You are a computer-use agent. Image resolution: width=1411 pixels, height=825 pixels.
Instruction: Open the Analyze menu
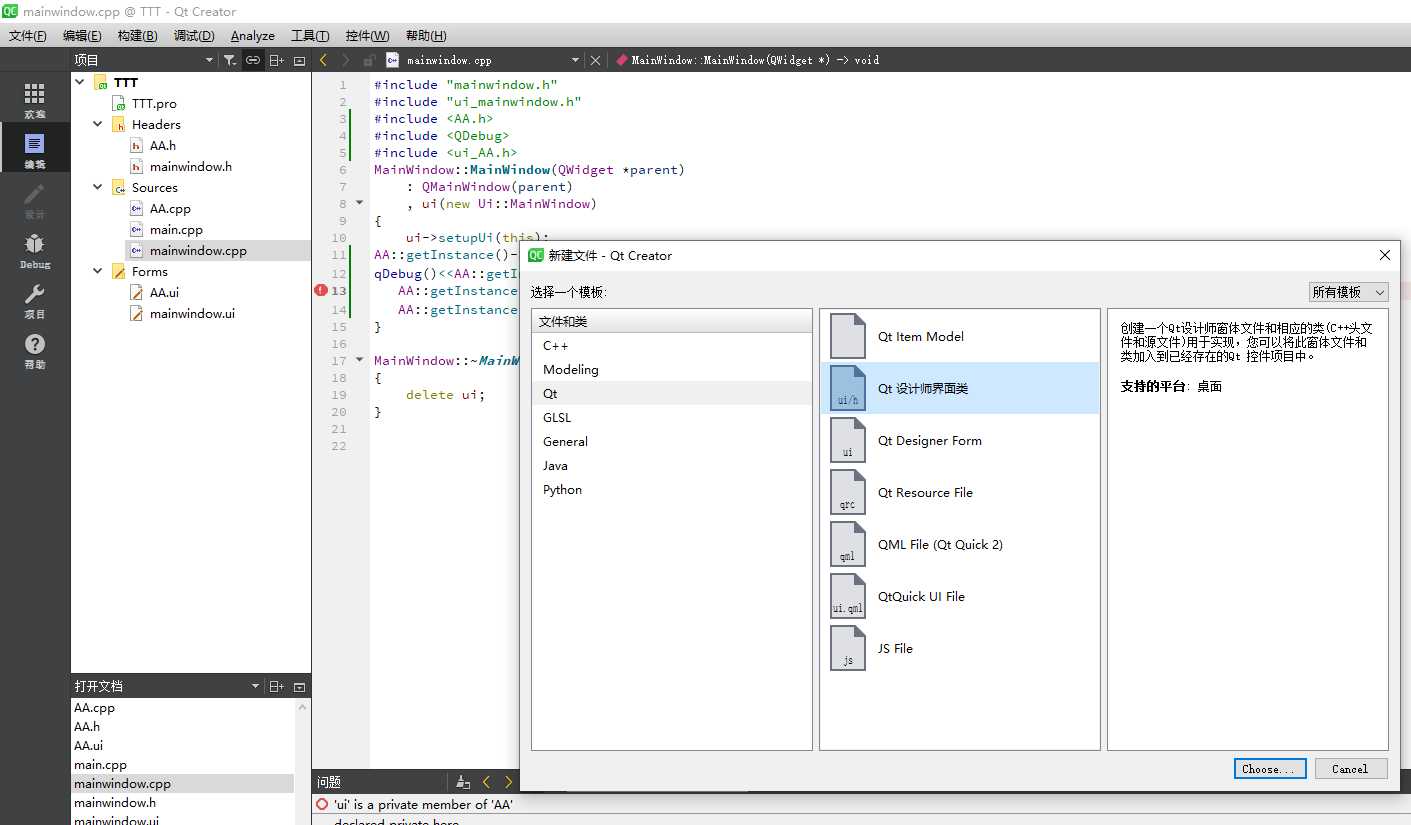pyautogui.click(x=252, y=35)
